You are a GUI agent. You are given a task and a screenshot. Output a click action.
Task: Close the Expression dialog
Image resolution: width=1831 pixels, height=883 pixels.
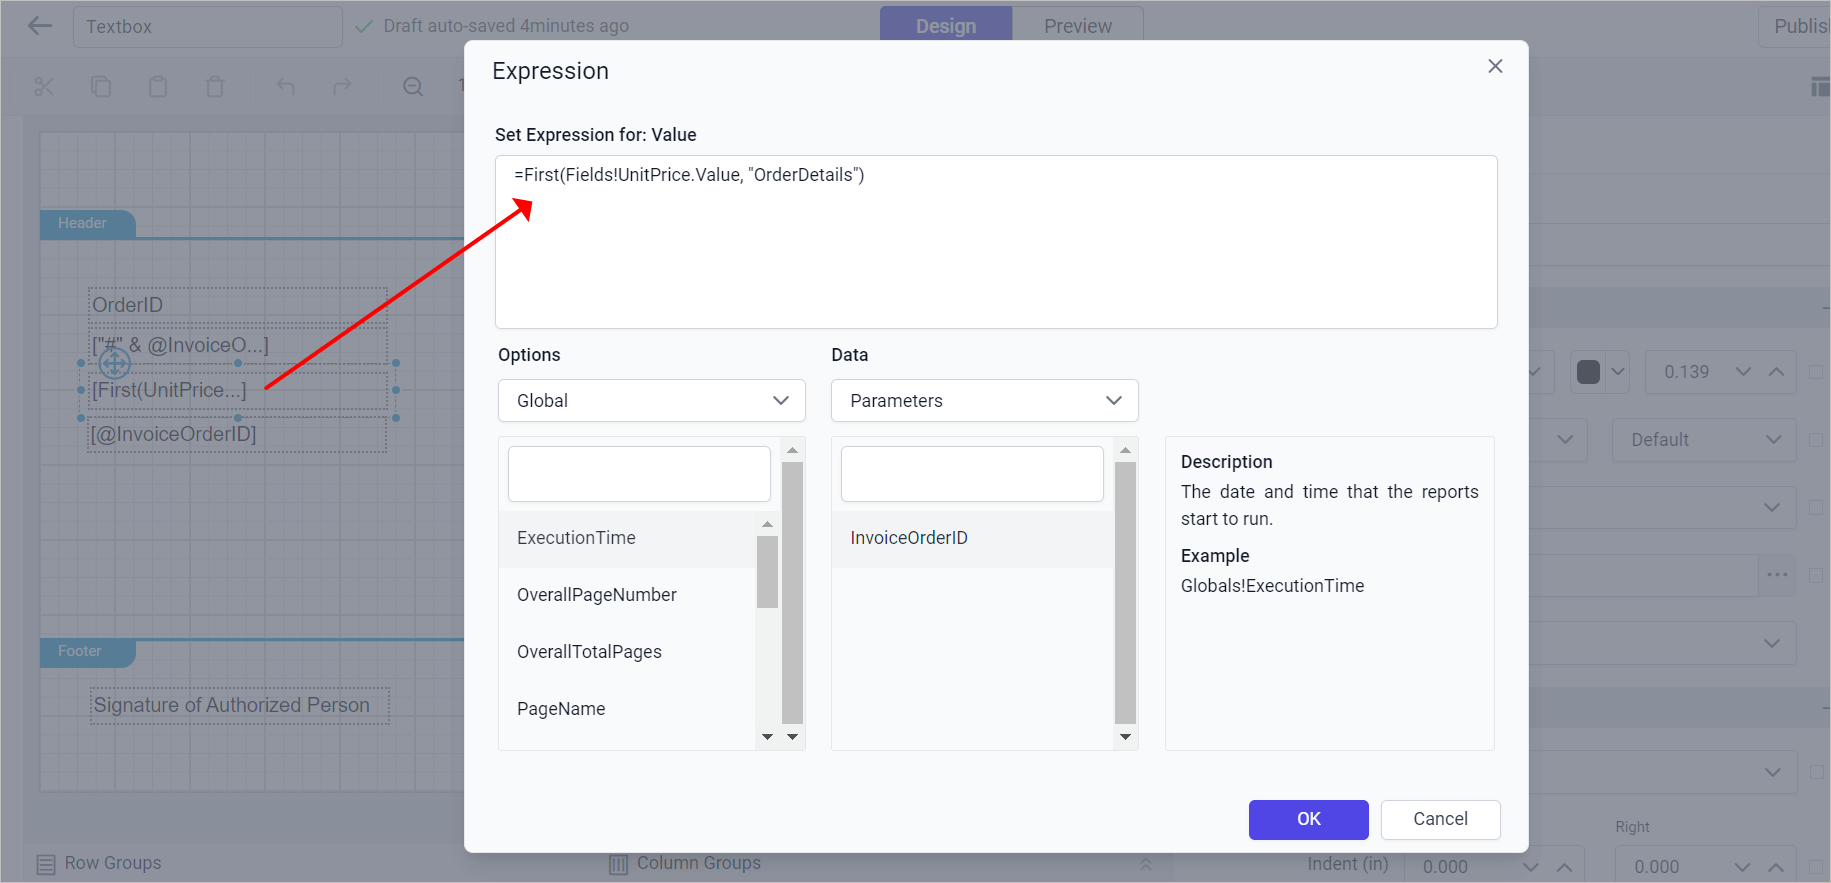click(1495, 66)
